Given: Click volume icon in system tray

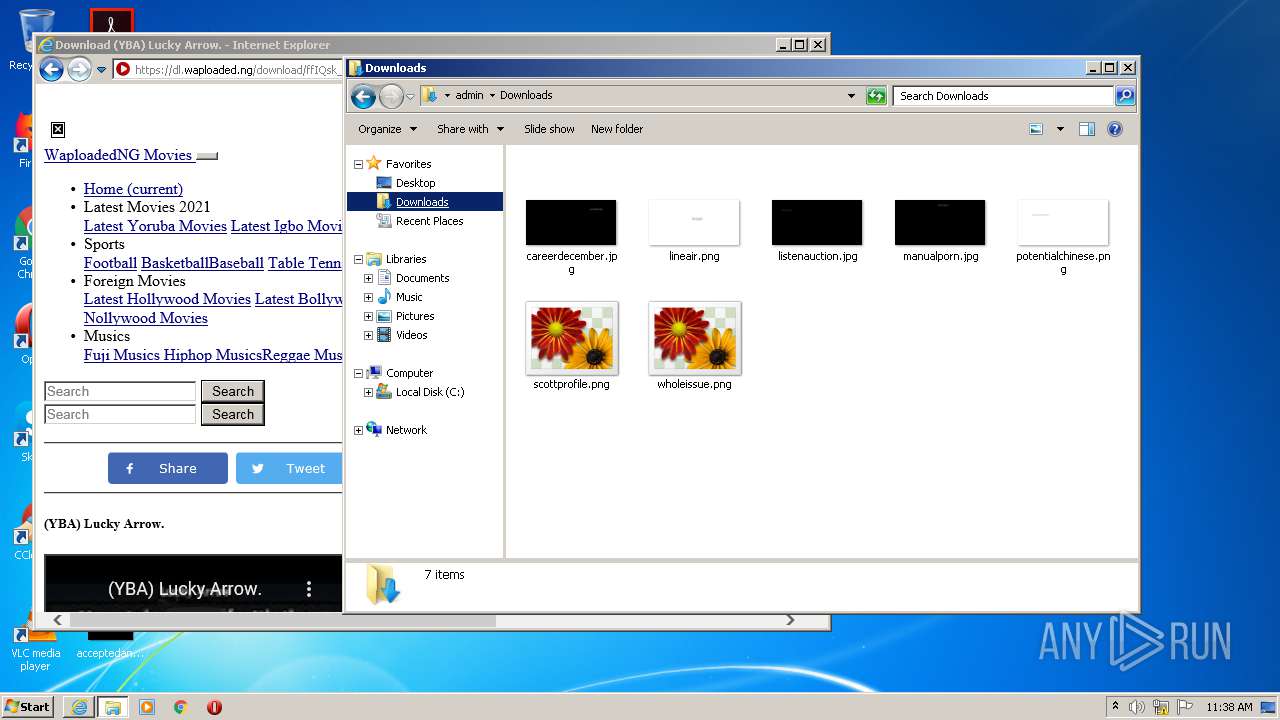Looking at the screenshot, I should [x=1137, y=707].
